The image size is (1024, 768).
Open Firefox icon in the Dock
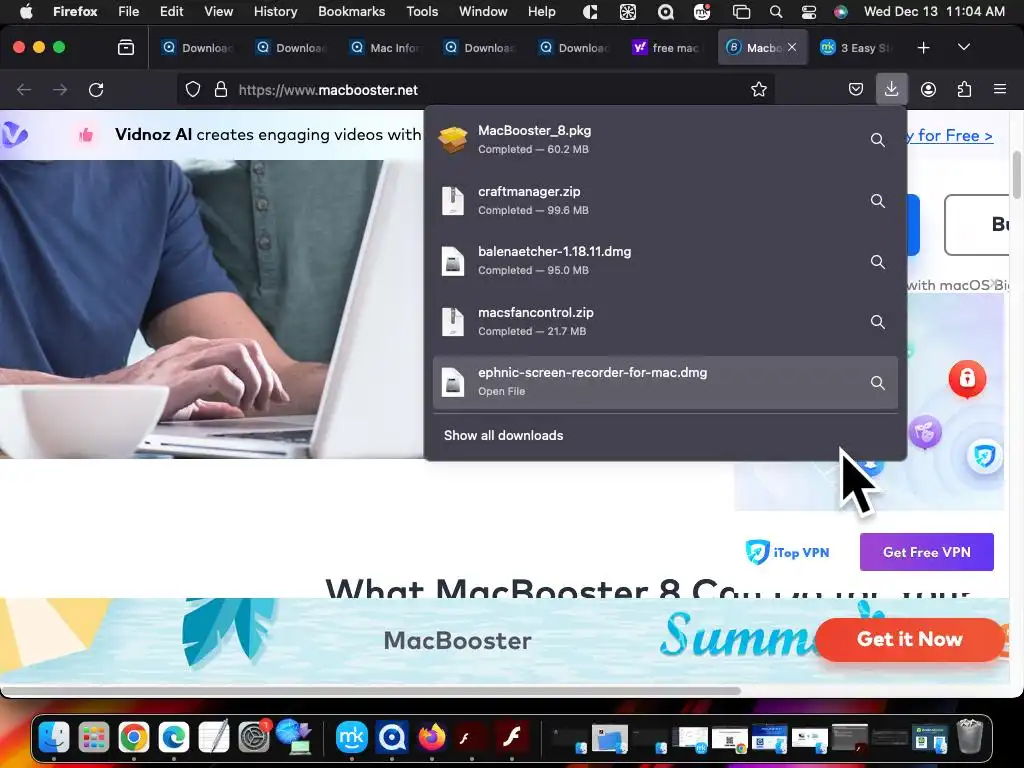pyautogui.click(x=431, y=737)
